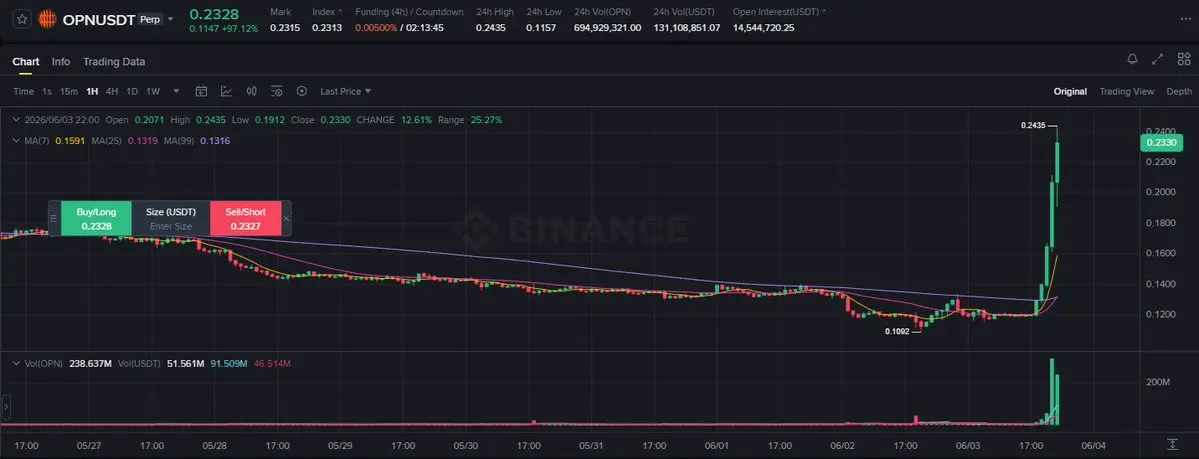Click MA(7) value 0.1591
Image resolution: width=1199 pixels, height=459 pixels.
pyautogui.click(x=70, y=141)
